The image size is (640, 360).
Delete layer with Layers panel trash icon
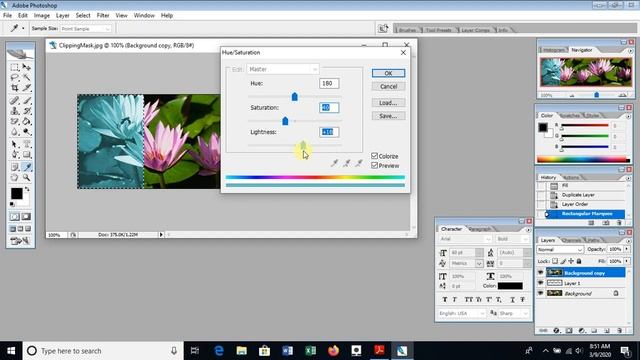click(x=620, y=331)
